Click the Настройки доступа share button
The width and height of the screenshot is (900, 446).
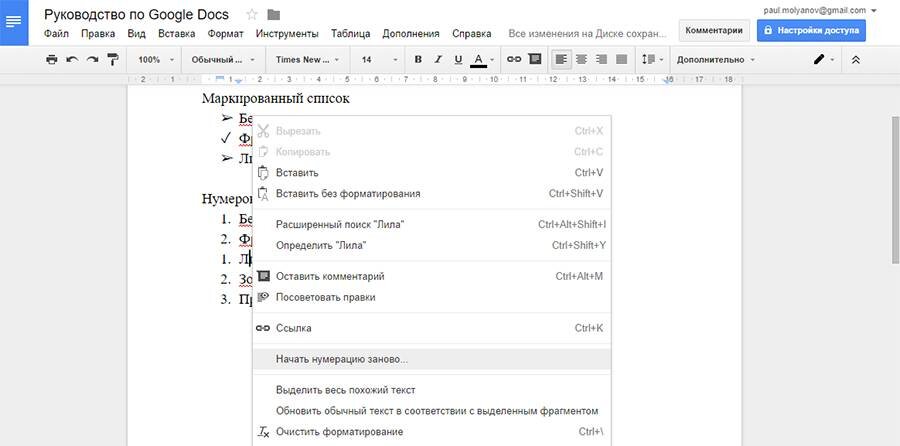pos(811,30)
